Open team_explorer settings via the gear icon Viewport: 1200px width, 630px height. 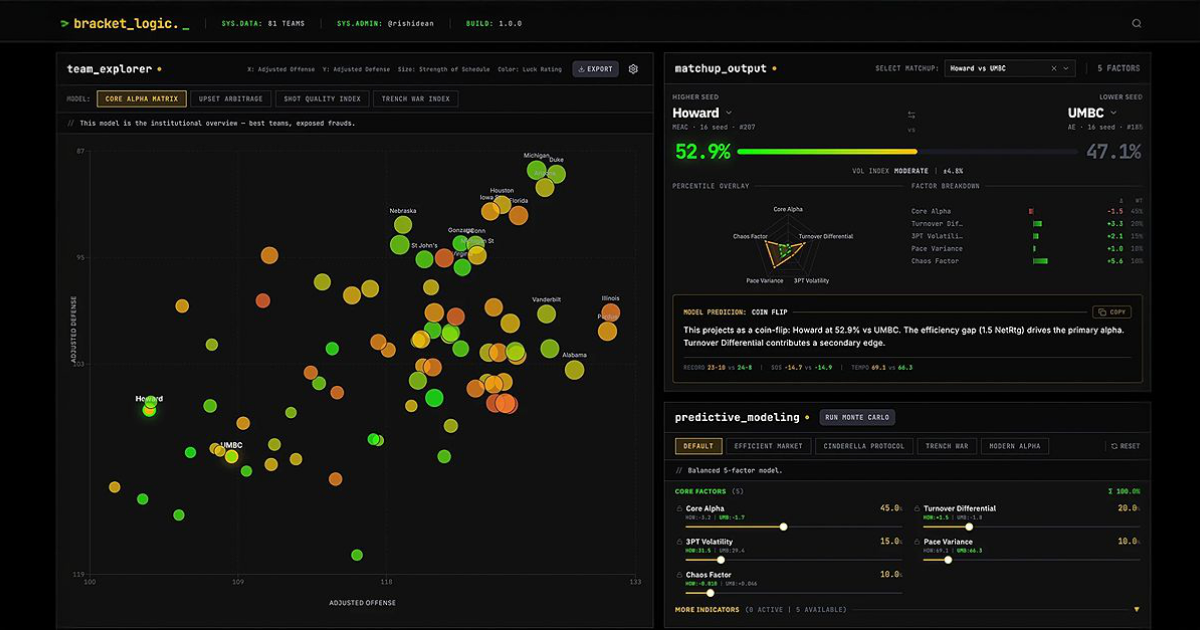tap(632, 69)
